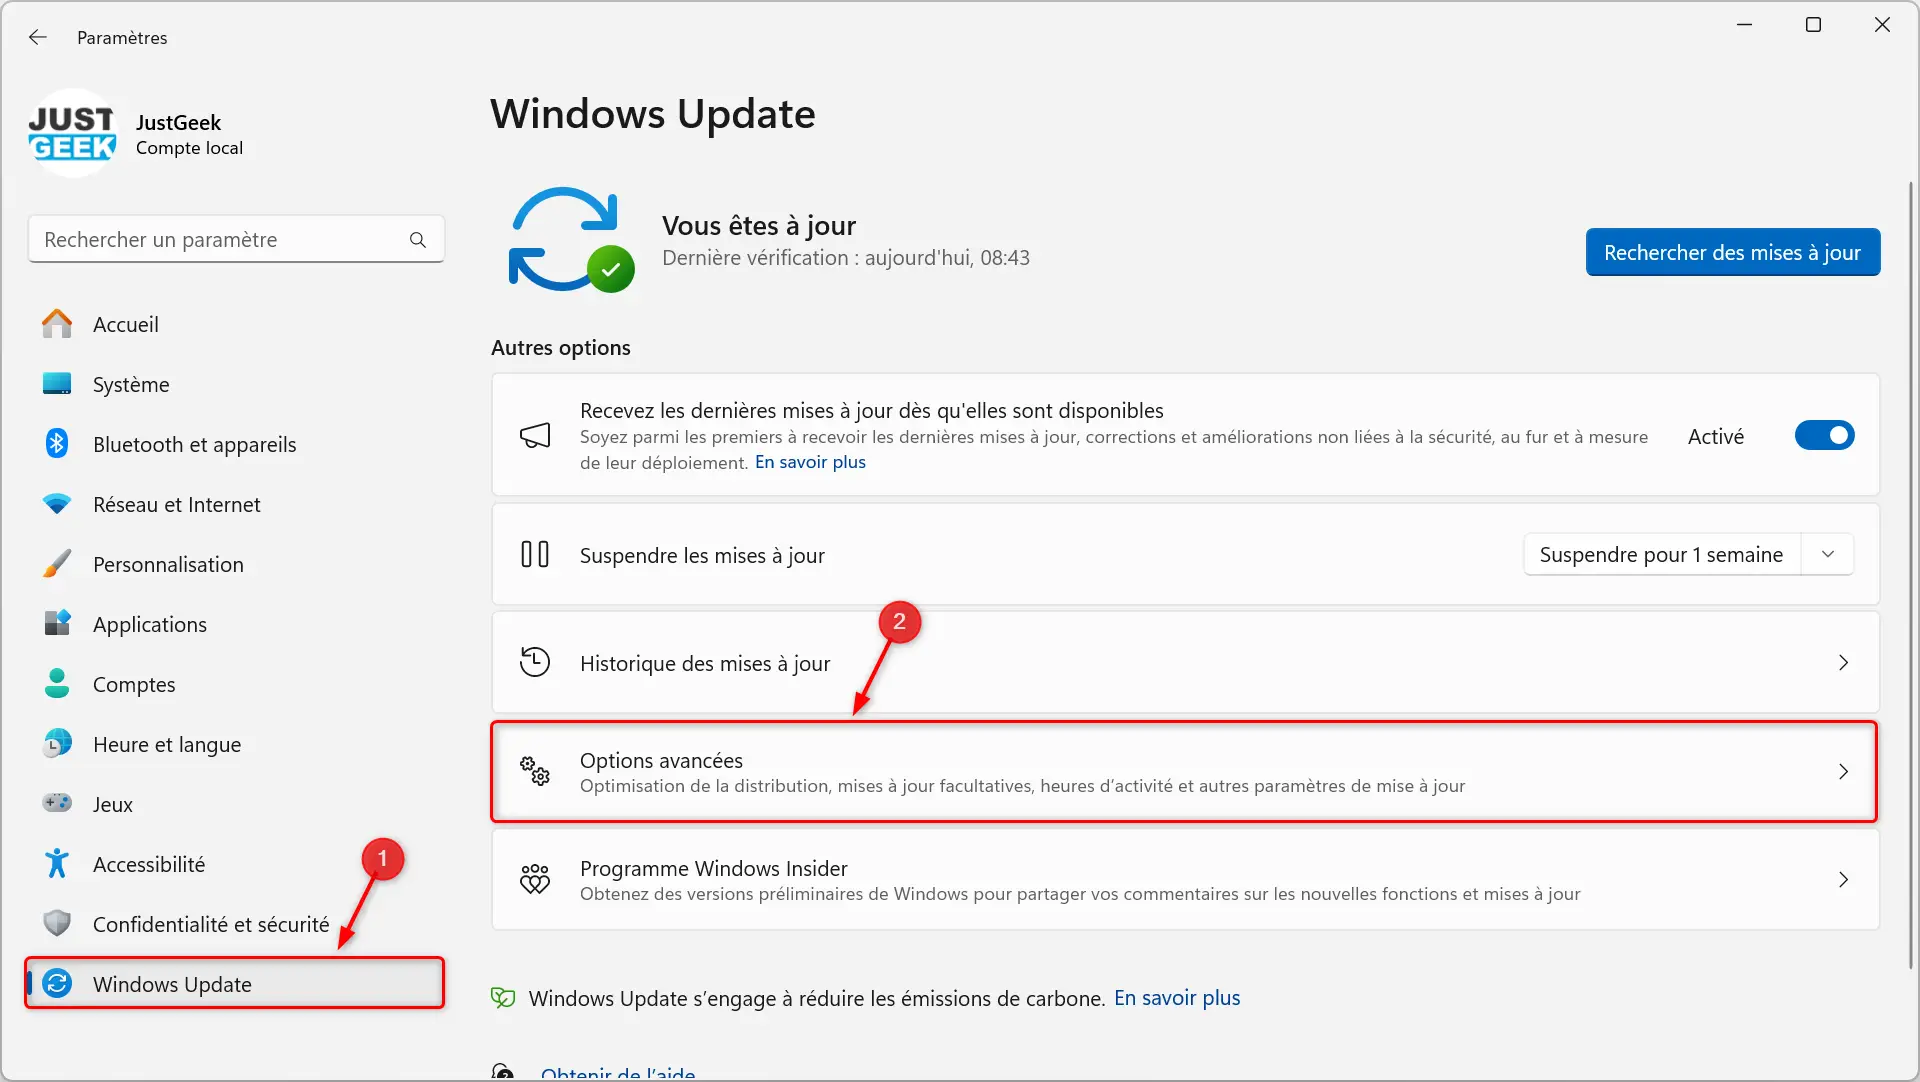This screenshot has height=1082, width=1920.
Task: Click the history clock icon
Action: (535, 662)
